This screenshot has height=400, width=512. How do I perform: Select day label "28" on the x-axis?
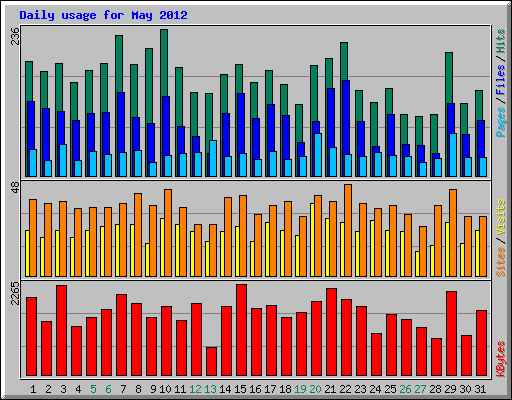[435, 389]
